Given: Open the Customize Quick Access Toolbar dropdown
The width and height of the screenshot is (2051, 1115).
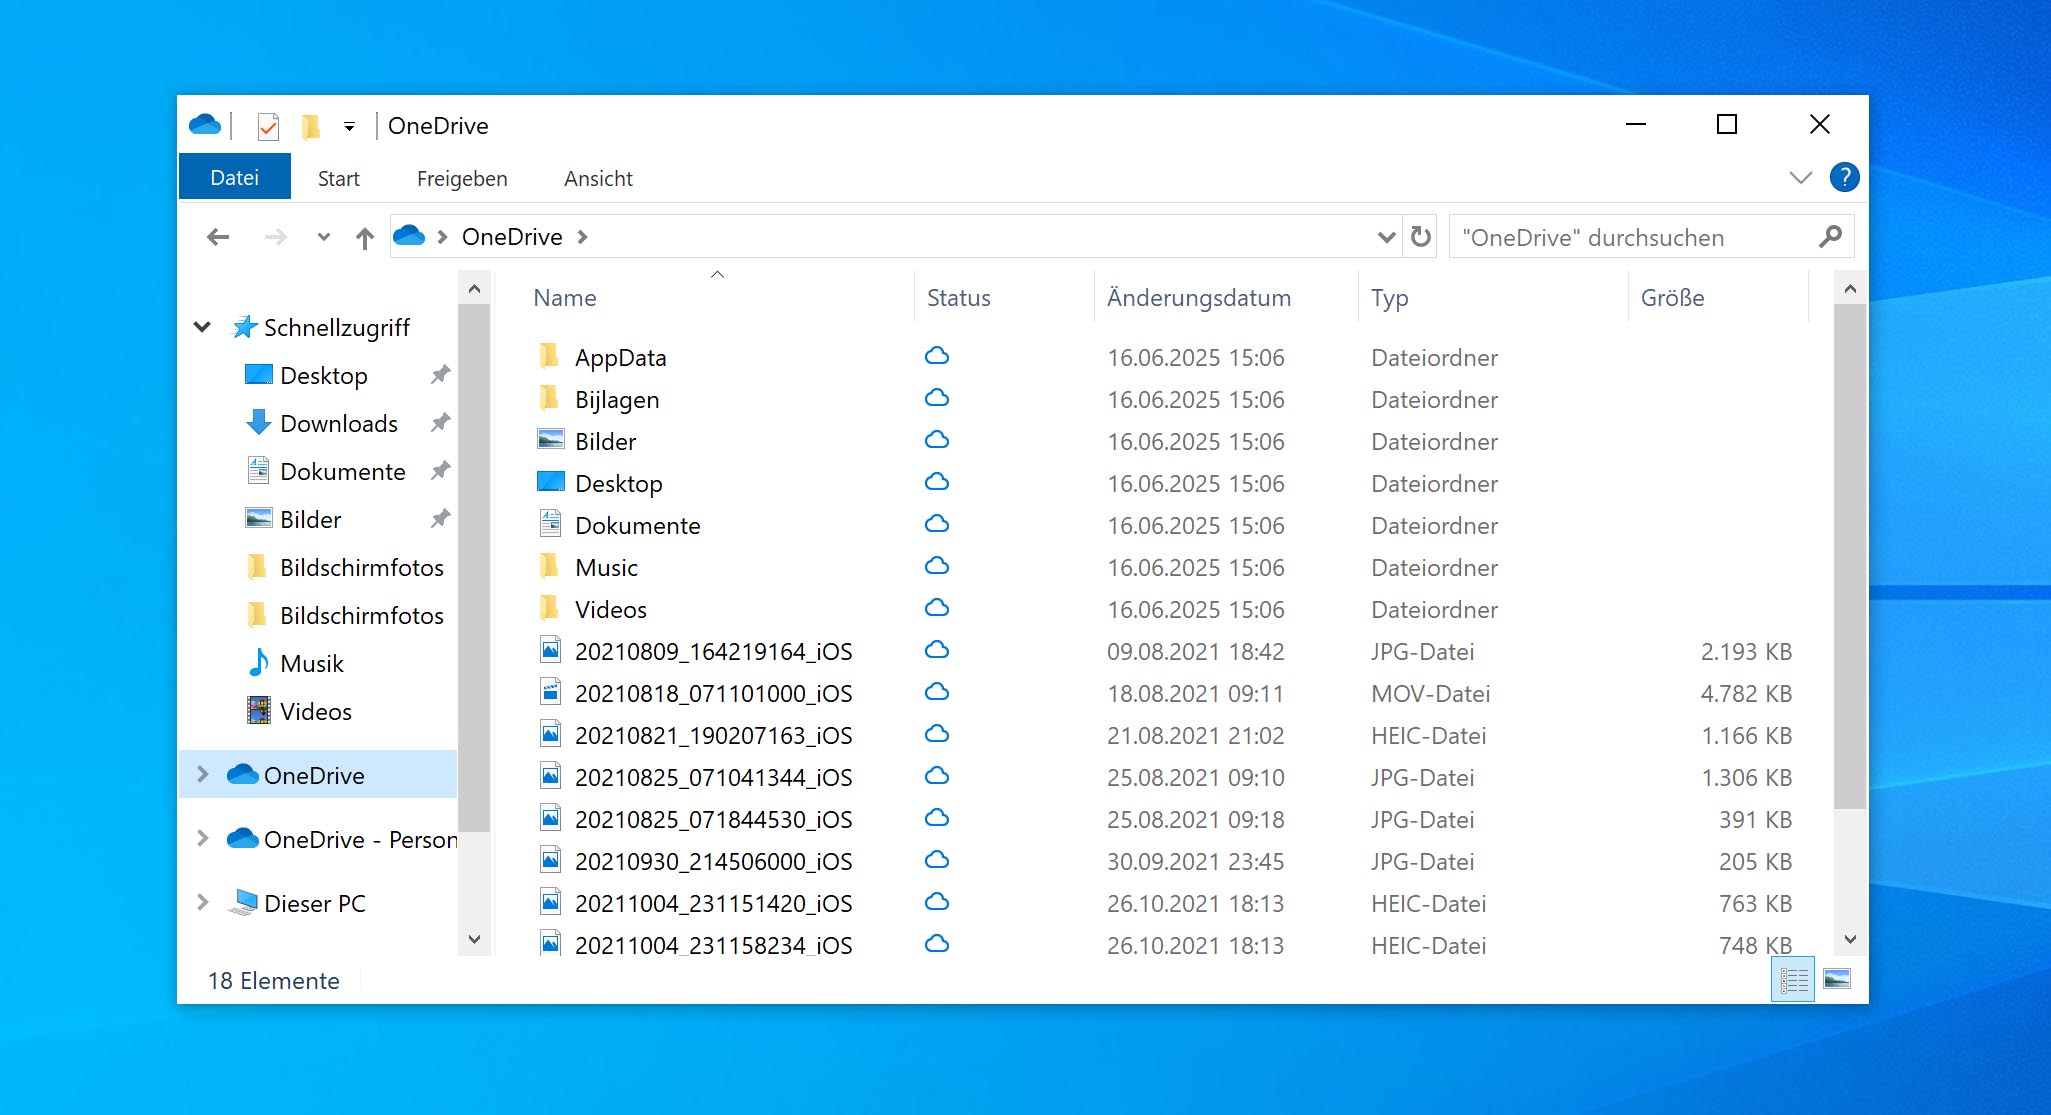Looking at the screenshot, I should tap(349, 126).
